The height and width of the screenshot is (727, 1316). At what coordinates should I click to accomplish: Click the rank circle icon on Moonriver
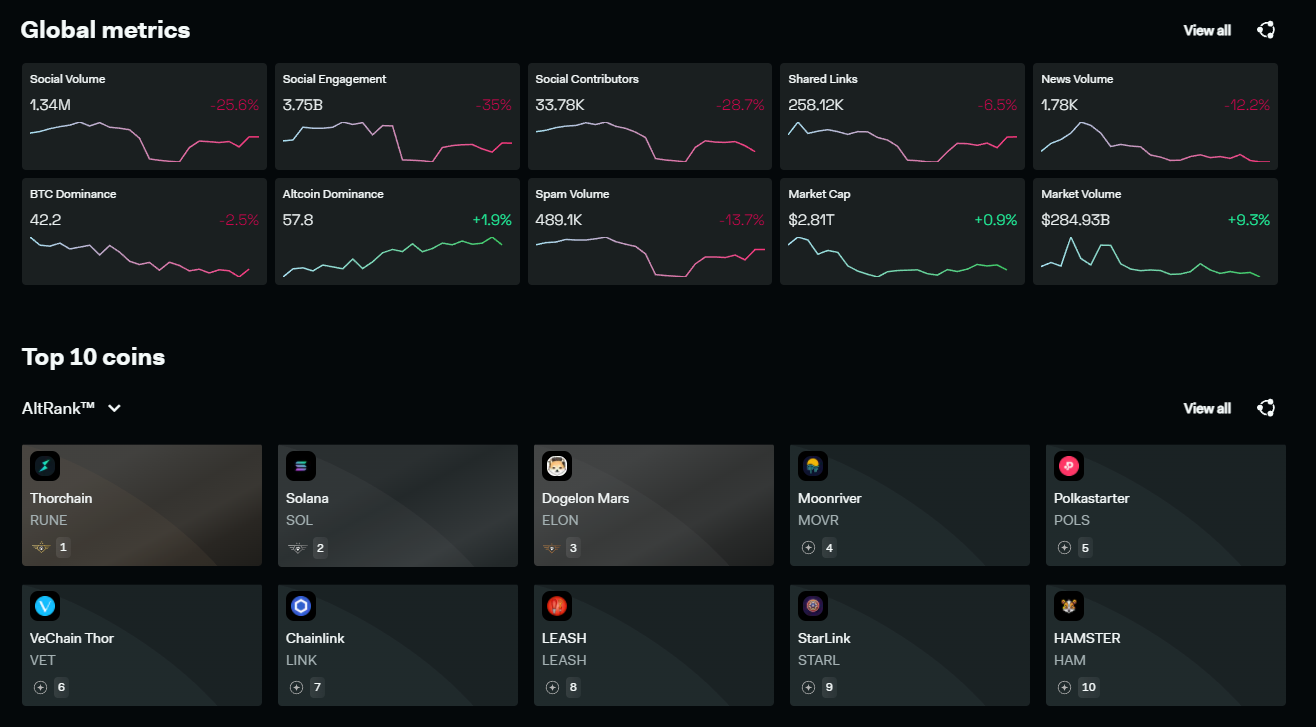pos(808,548)
